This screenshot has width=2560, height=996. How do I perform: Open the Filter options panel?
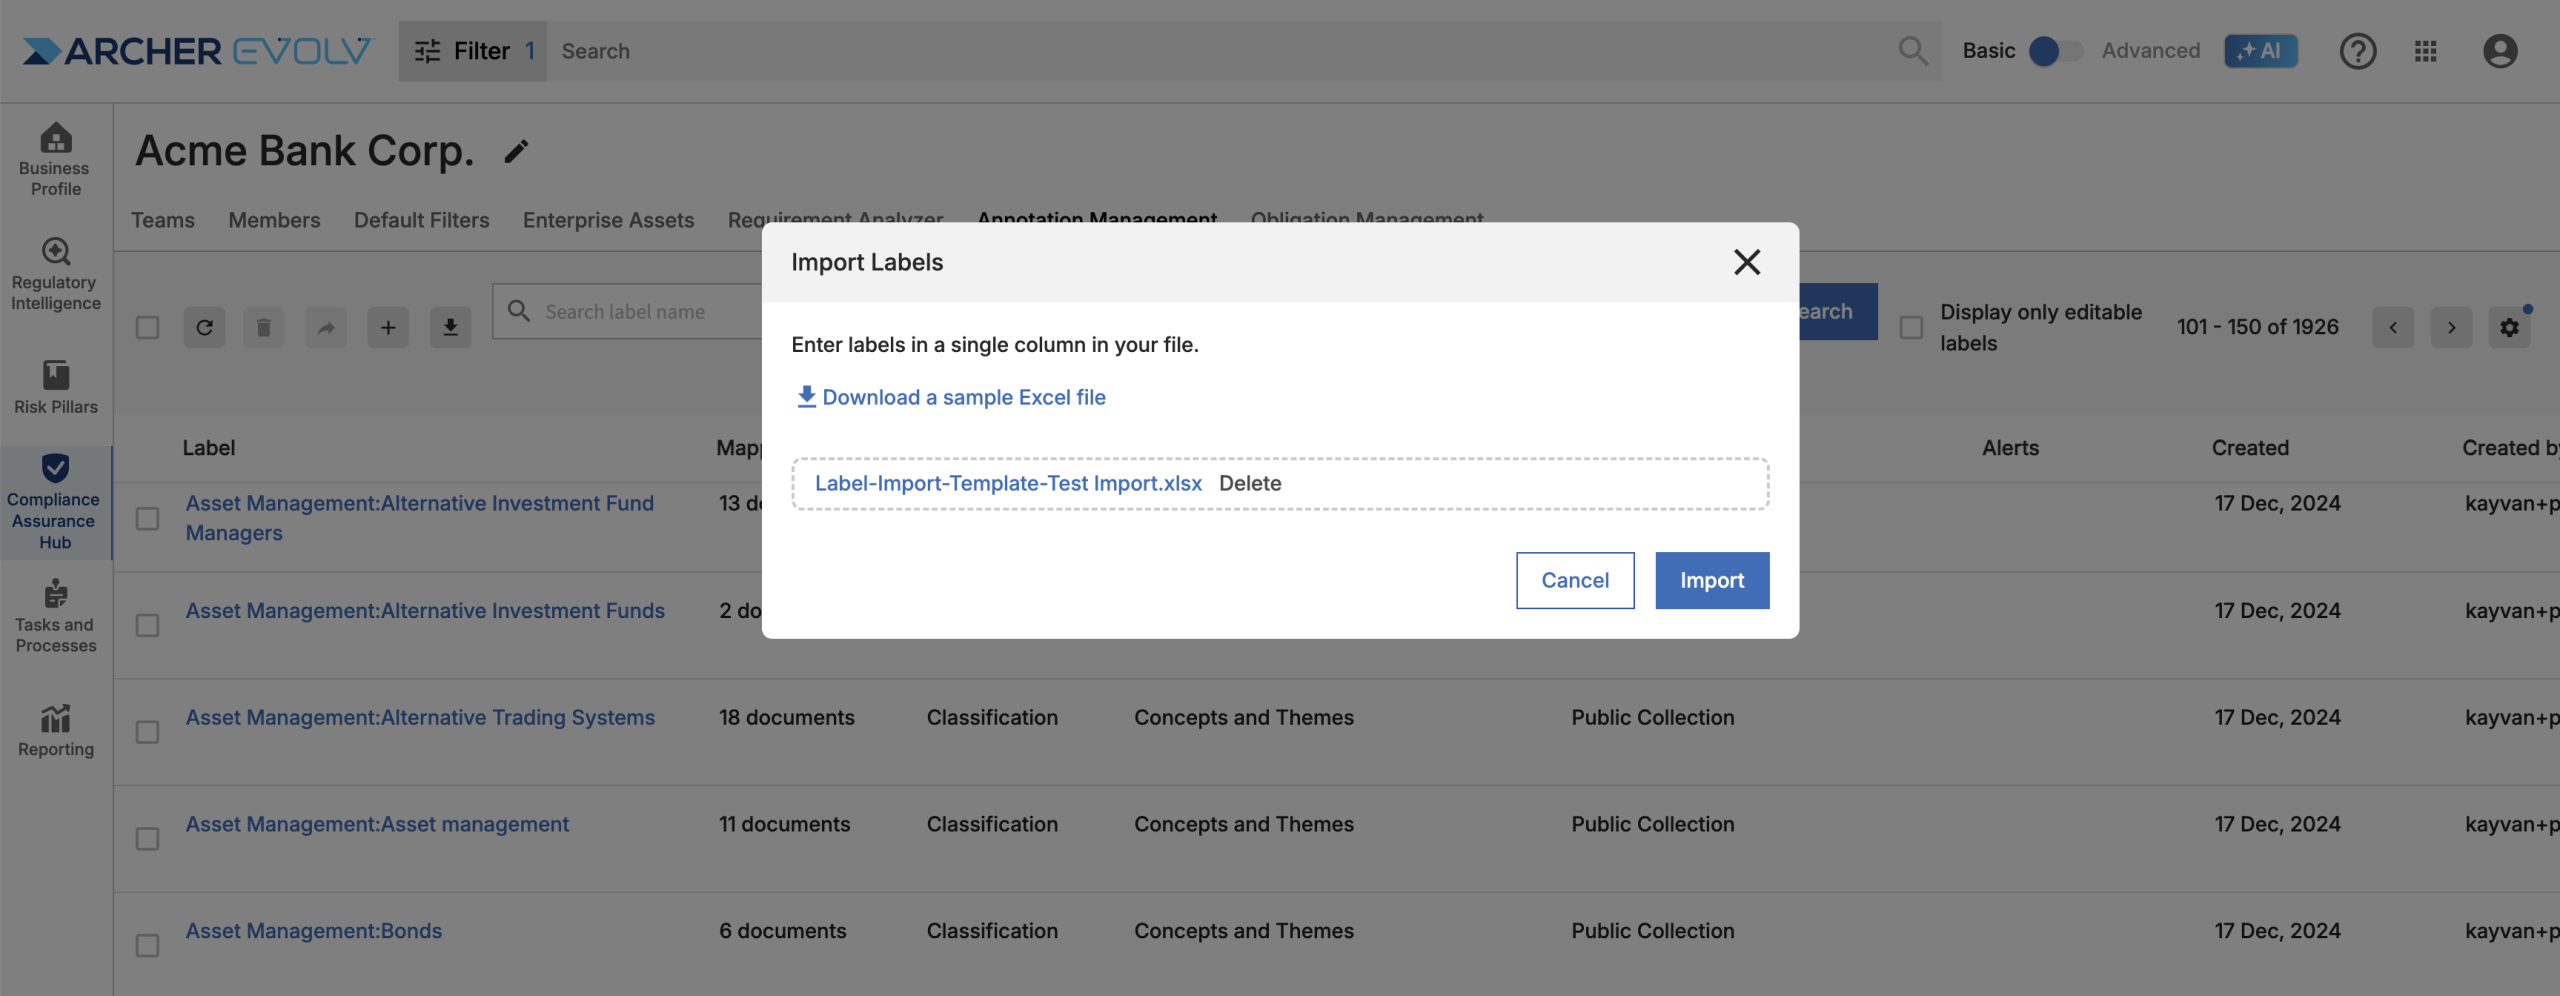click(472, 51)
